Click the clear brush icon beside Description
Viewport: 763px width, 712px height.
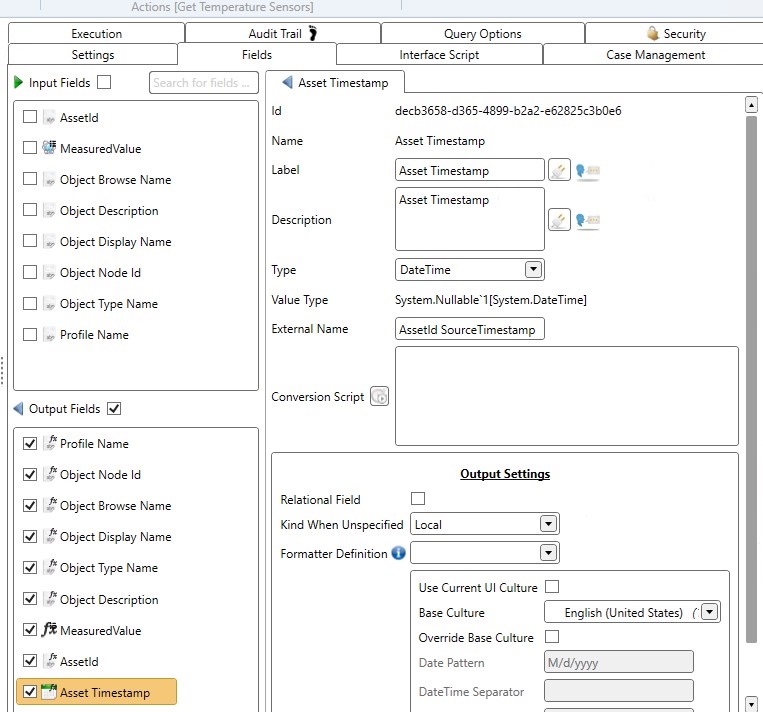(x=559, y=220)
